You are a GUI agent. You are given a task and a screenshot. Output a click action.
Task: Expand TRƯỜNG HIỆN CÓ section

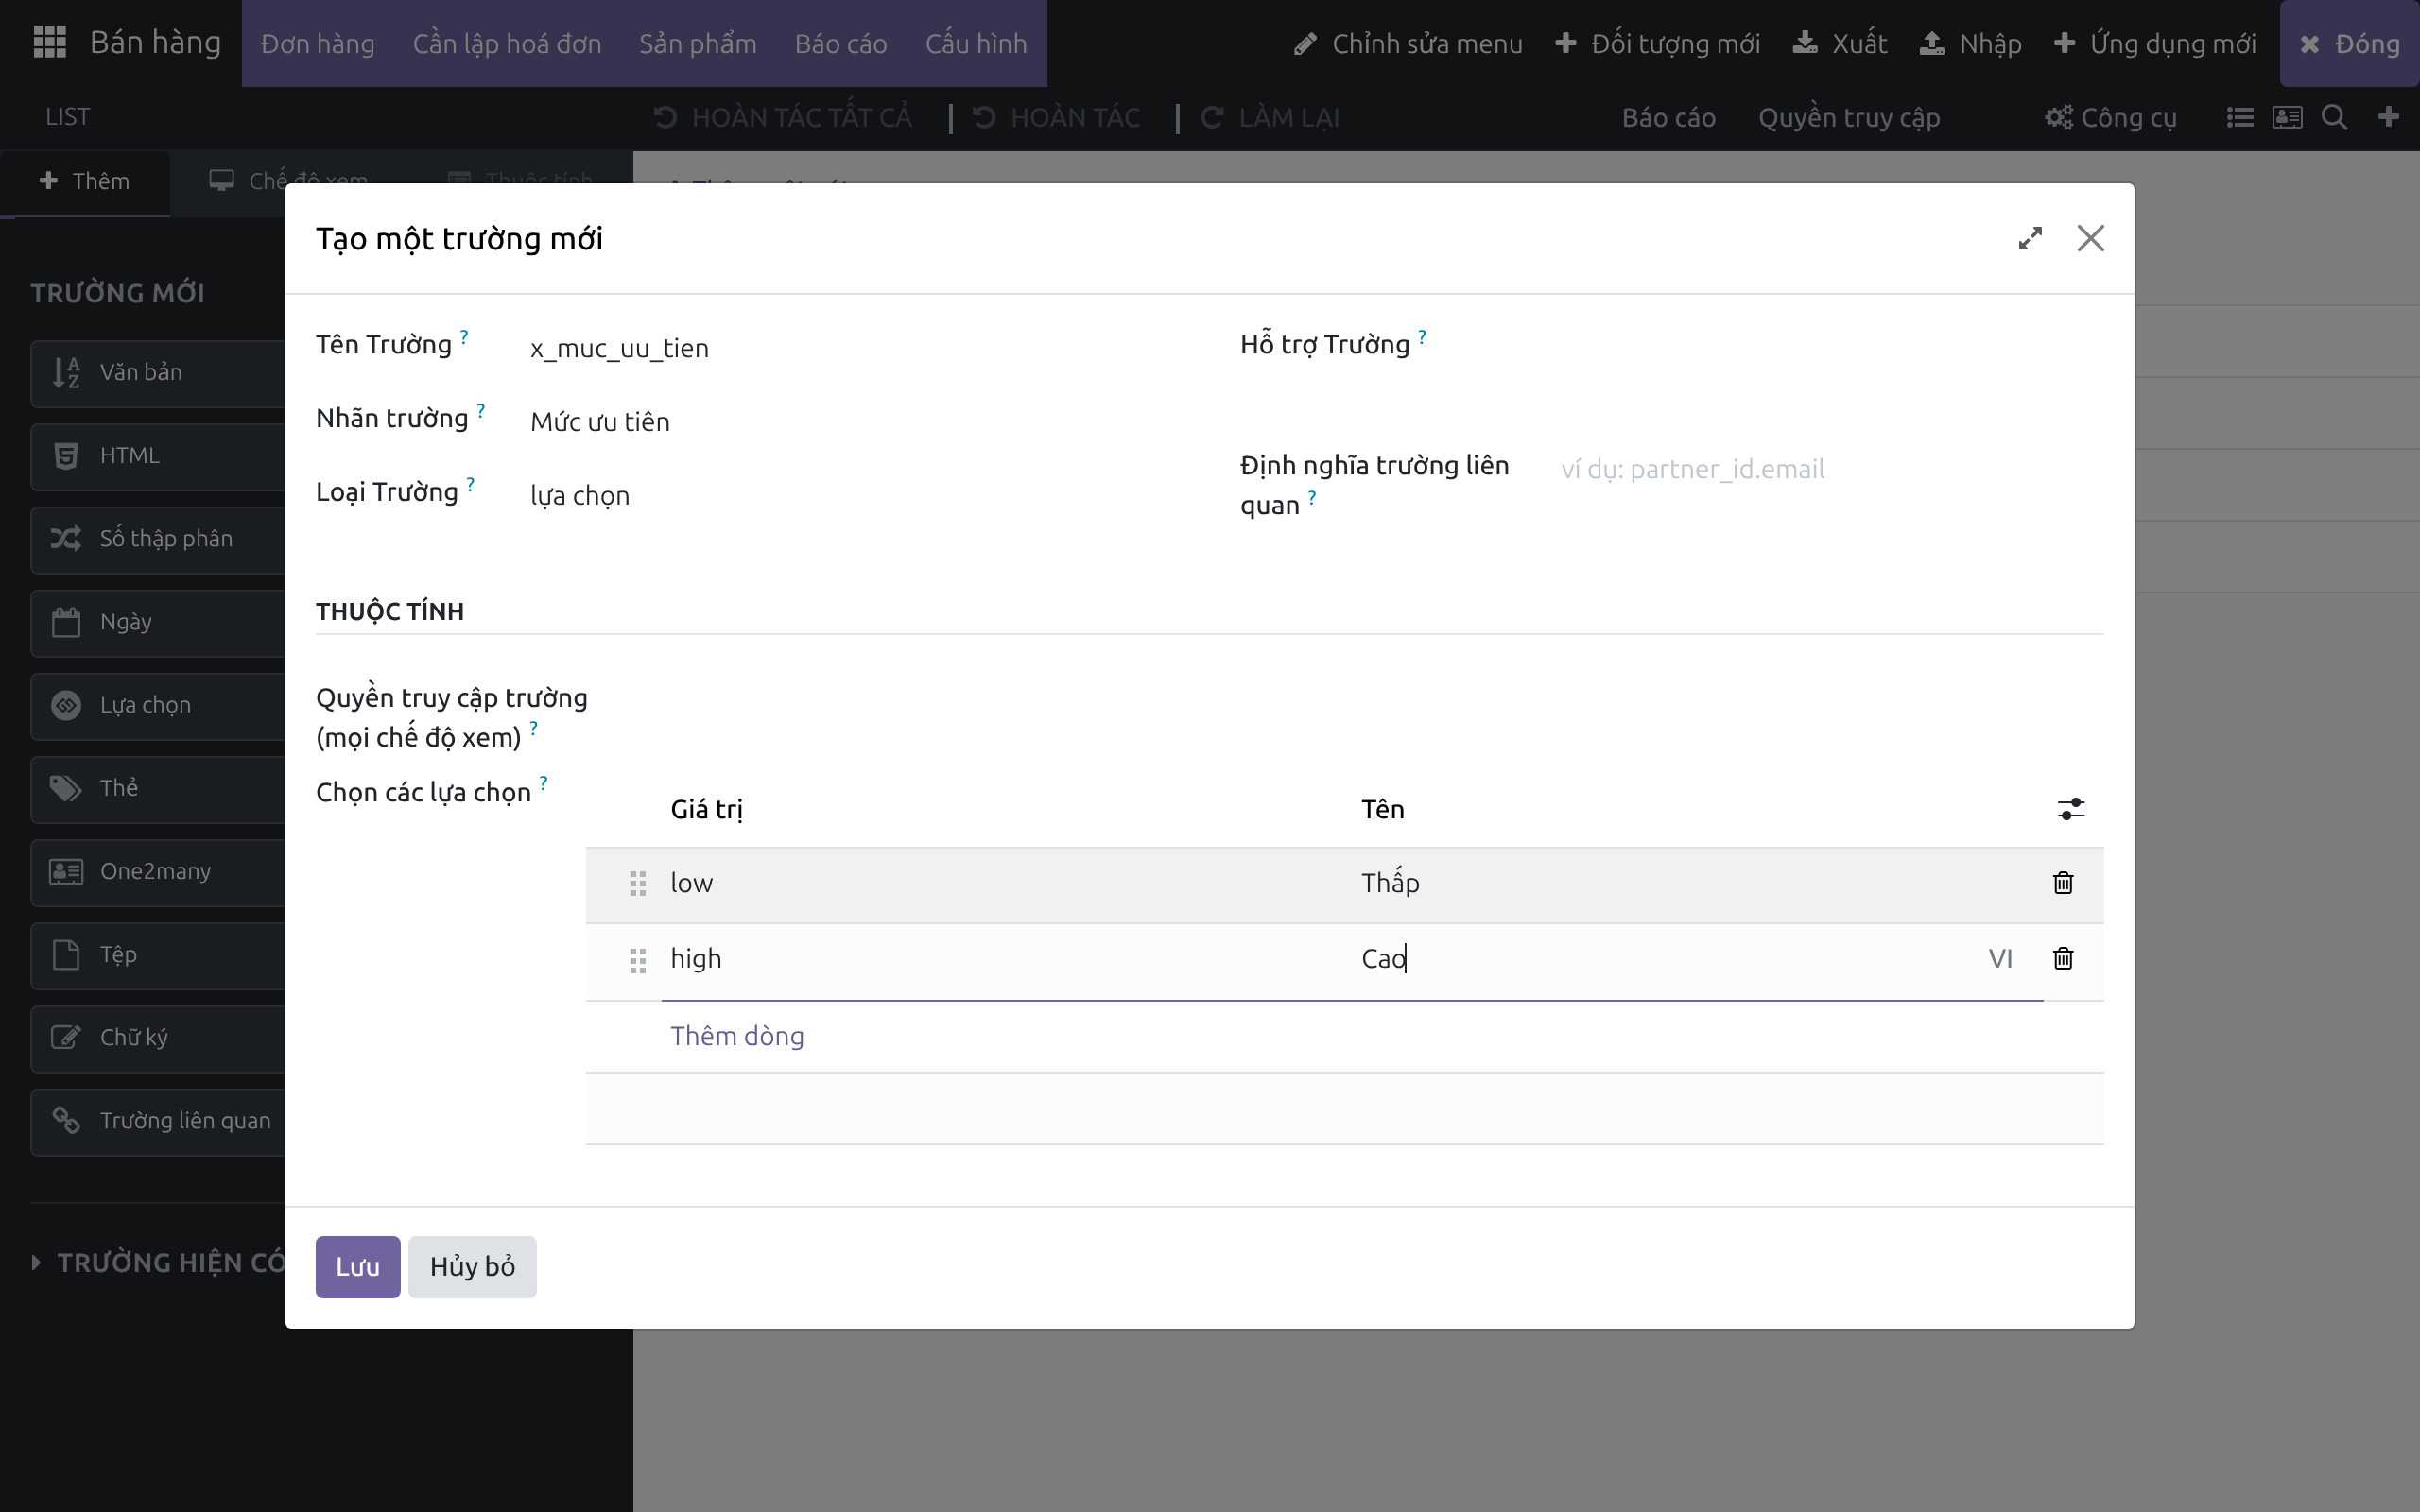pos(160,1262)
